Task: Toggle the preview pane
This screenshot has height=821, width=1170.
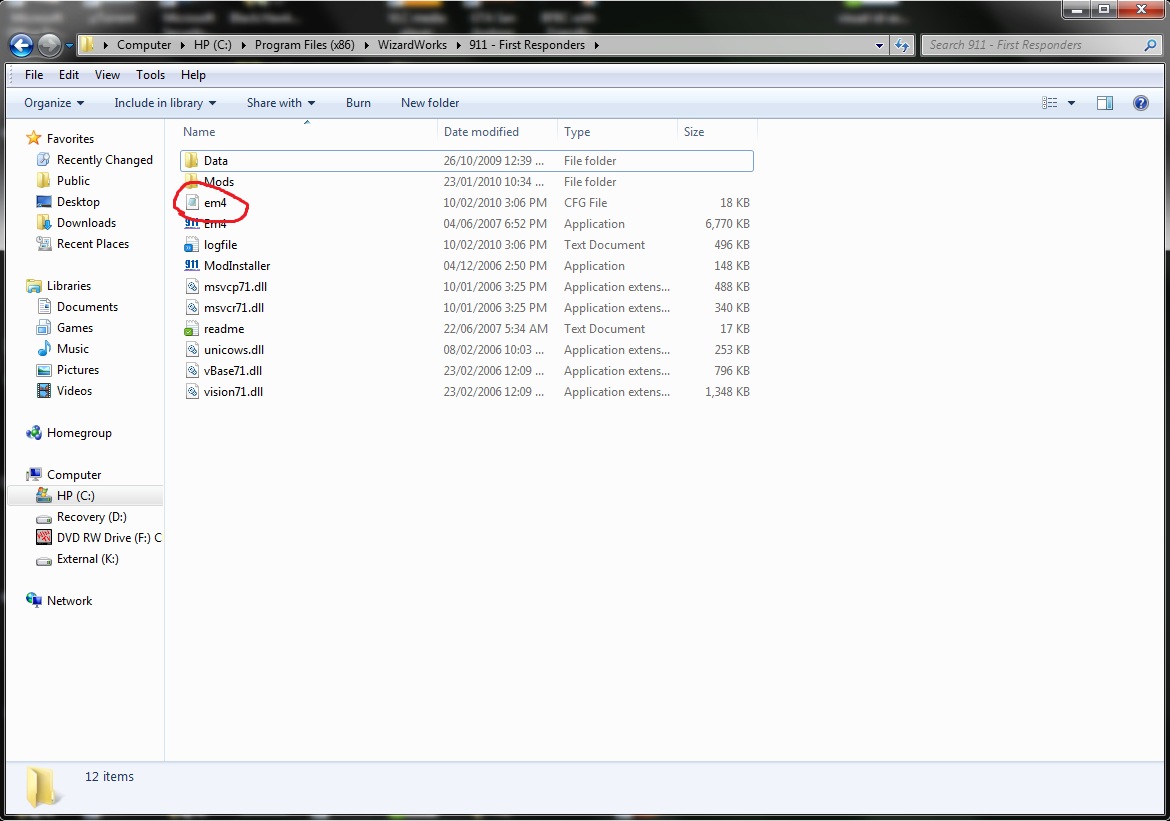Action: pyautogui.click(x=1105, y=103)
